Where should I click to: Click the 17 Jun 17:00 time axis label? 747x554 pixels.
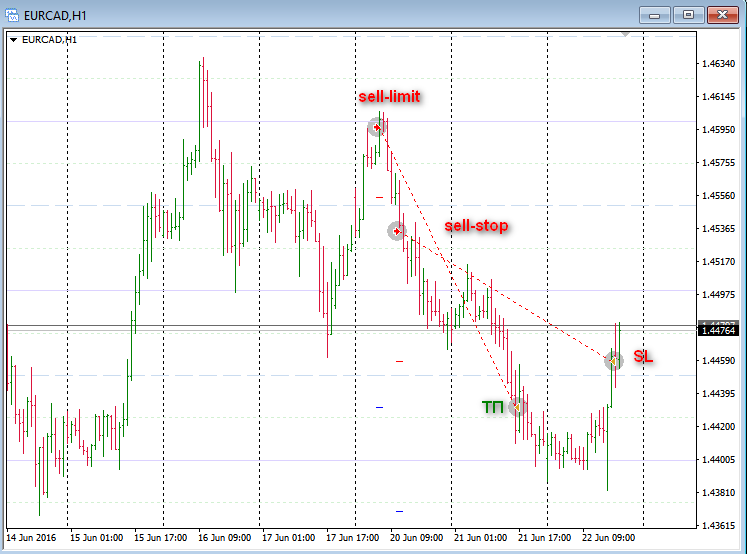tap(353, 538)
